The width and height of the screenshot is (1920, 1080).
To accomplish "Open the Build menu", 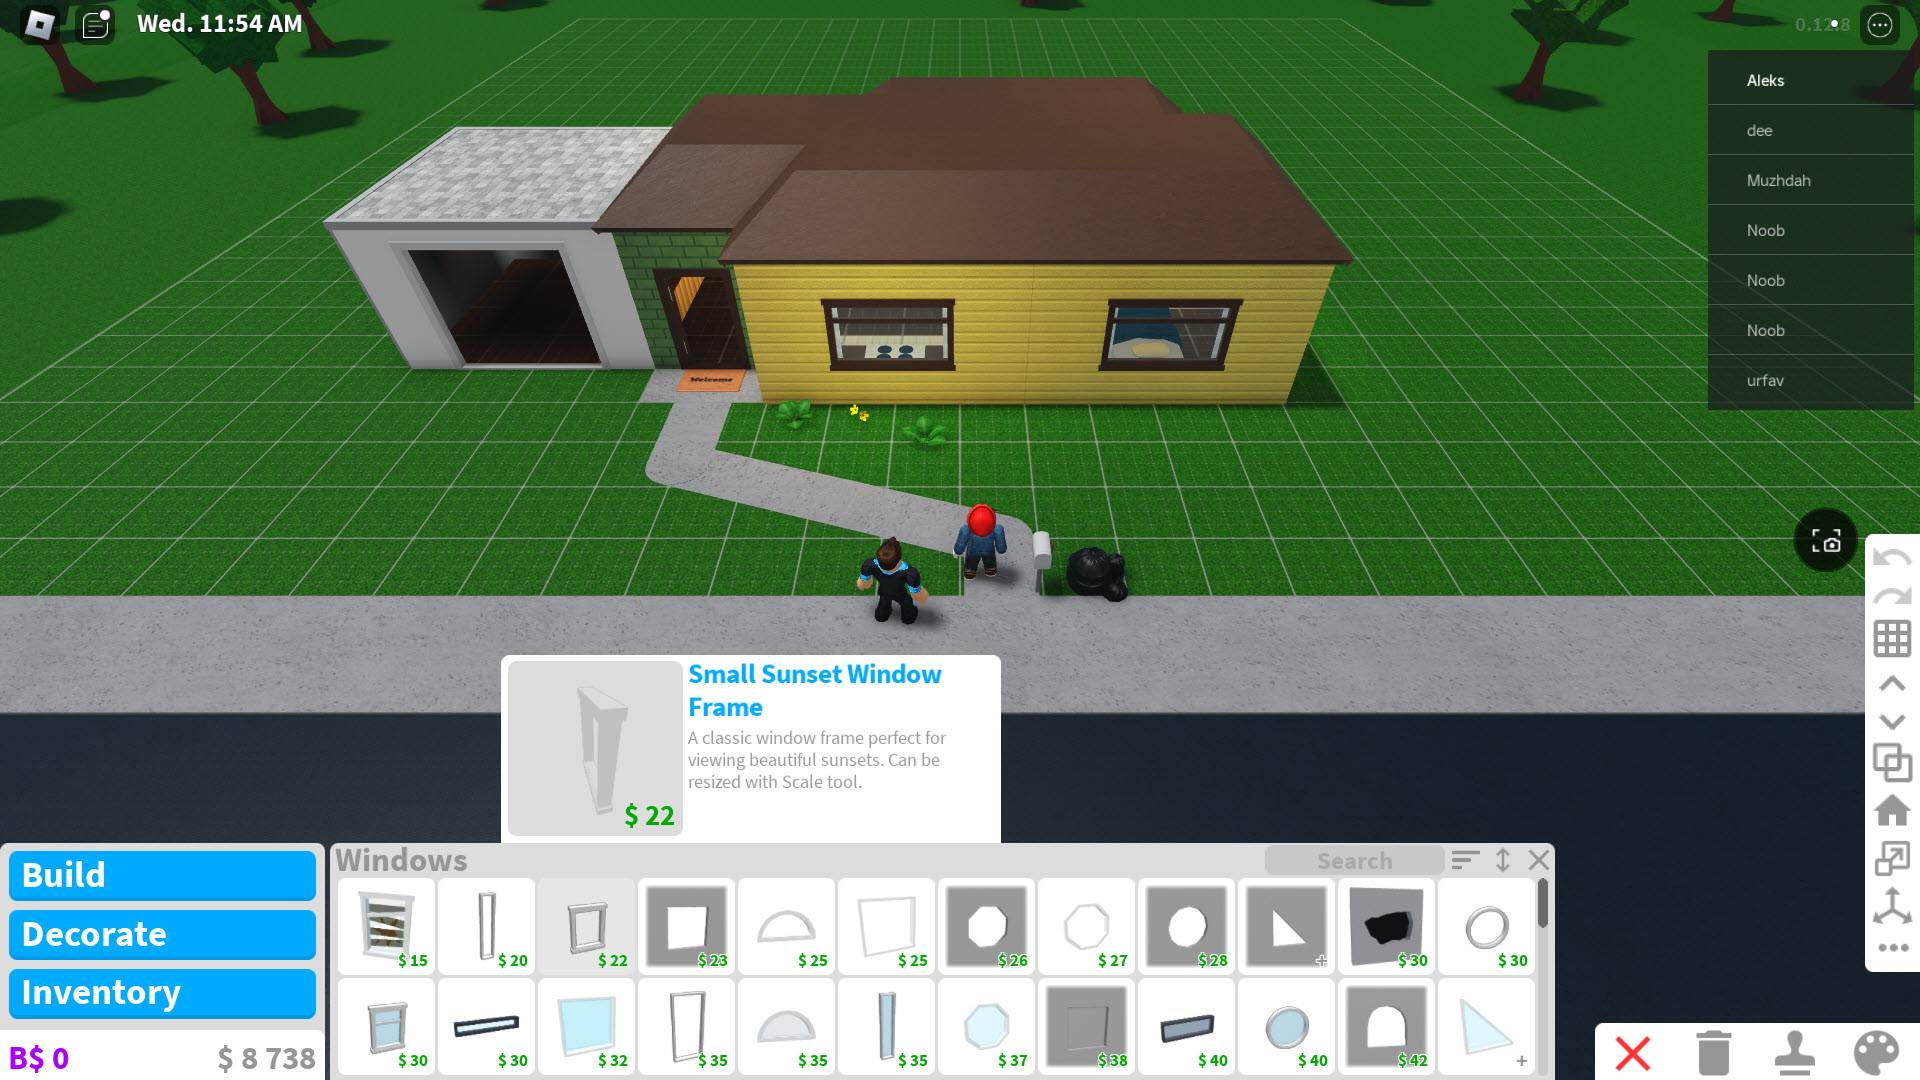I will pyautogui.click(x=162, y=876).
